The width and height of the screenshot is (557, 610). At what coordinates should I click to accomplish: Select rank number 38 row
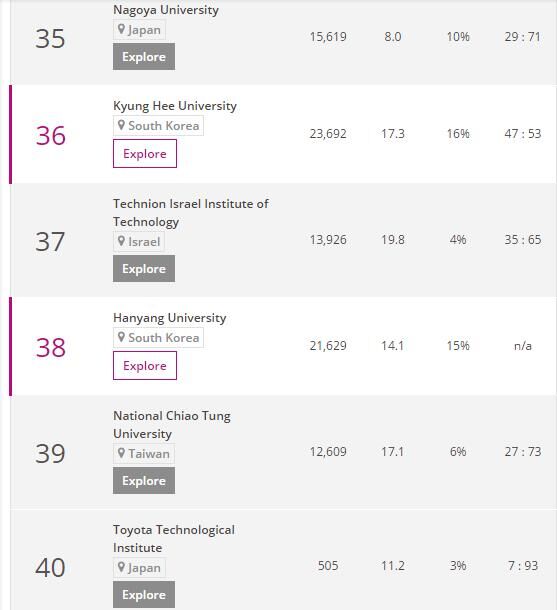click(x=283, y=347)
